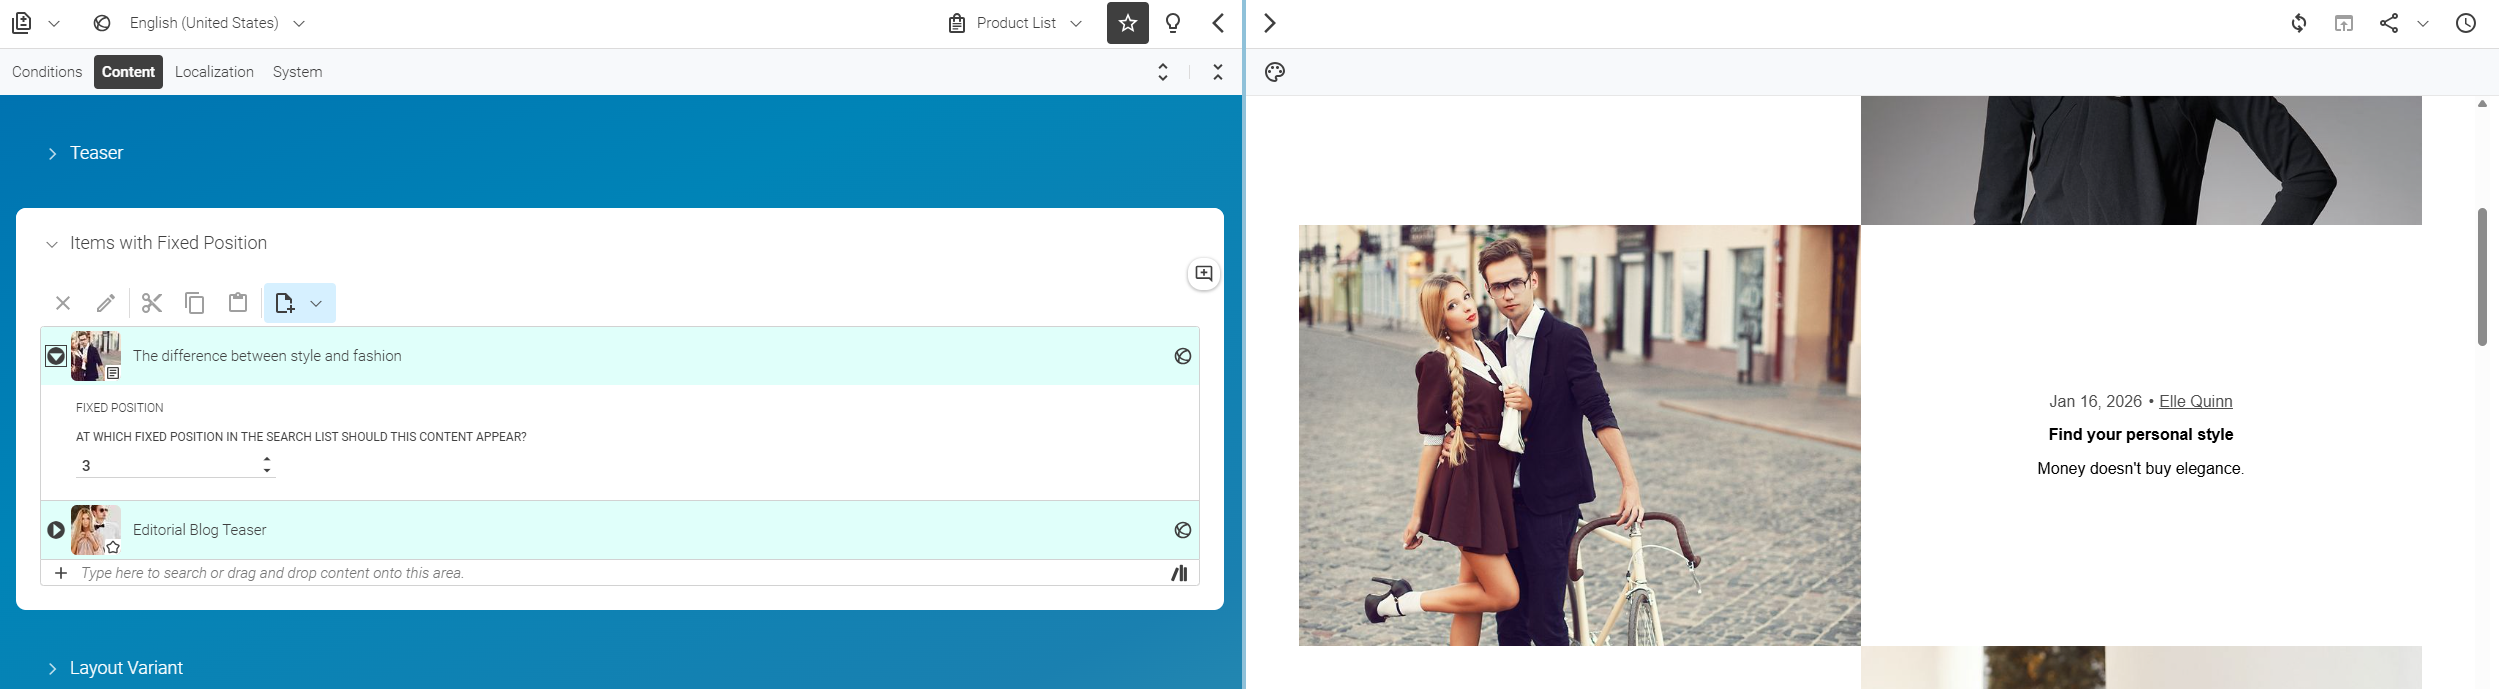Switch to the Localization tab

(x=214, y=72)
